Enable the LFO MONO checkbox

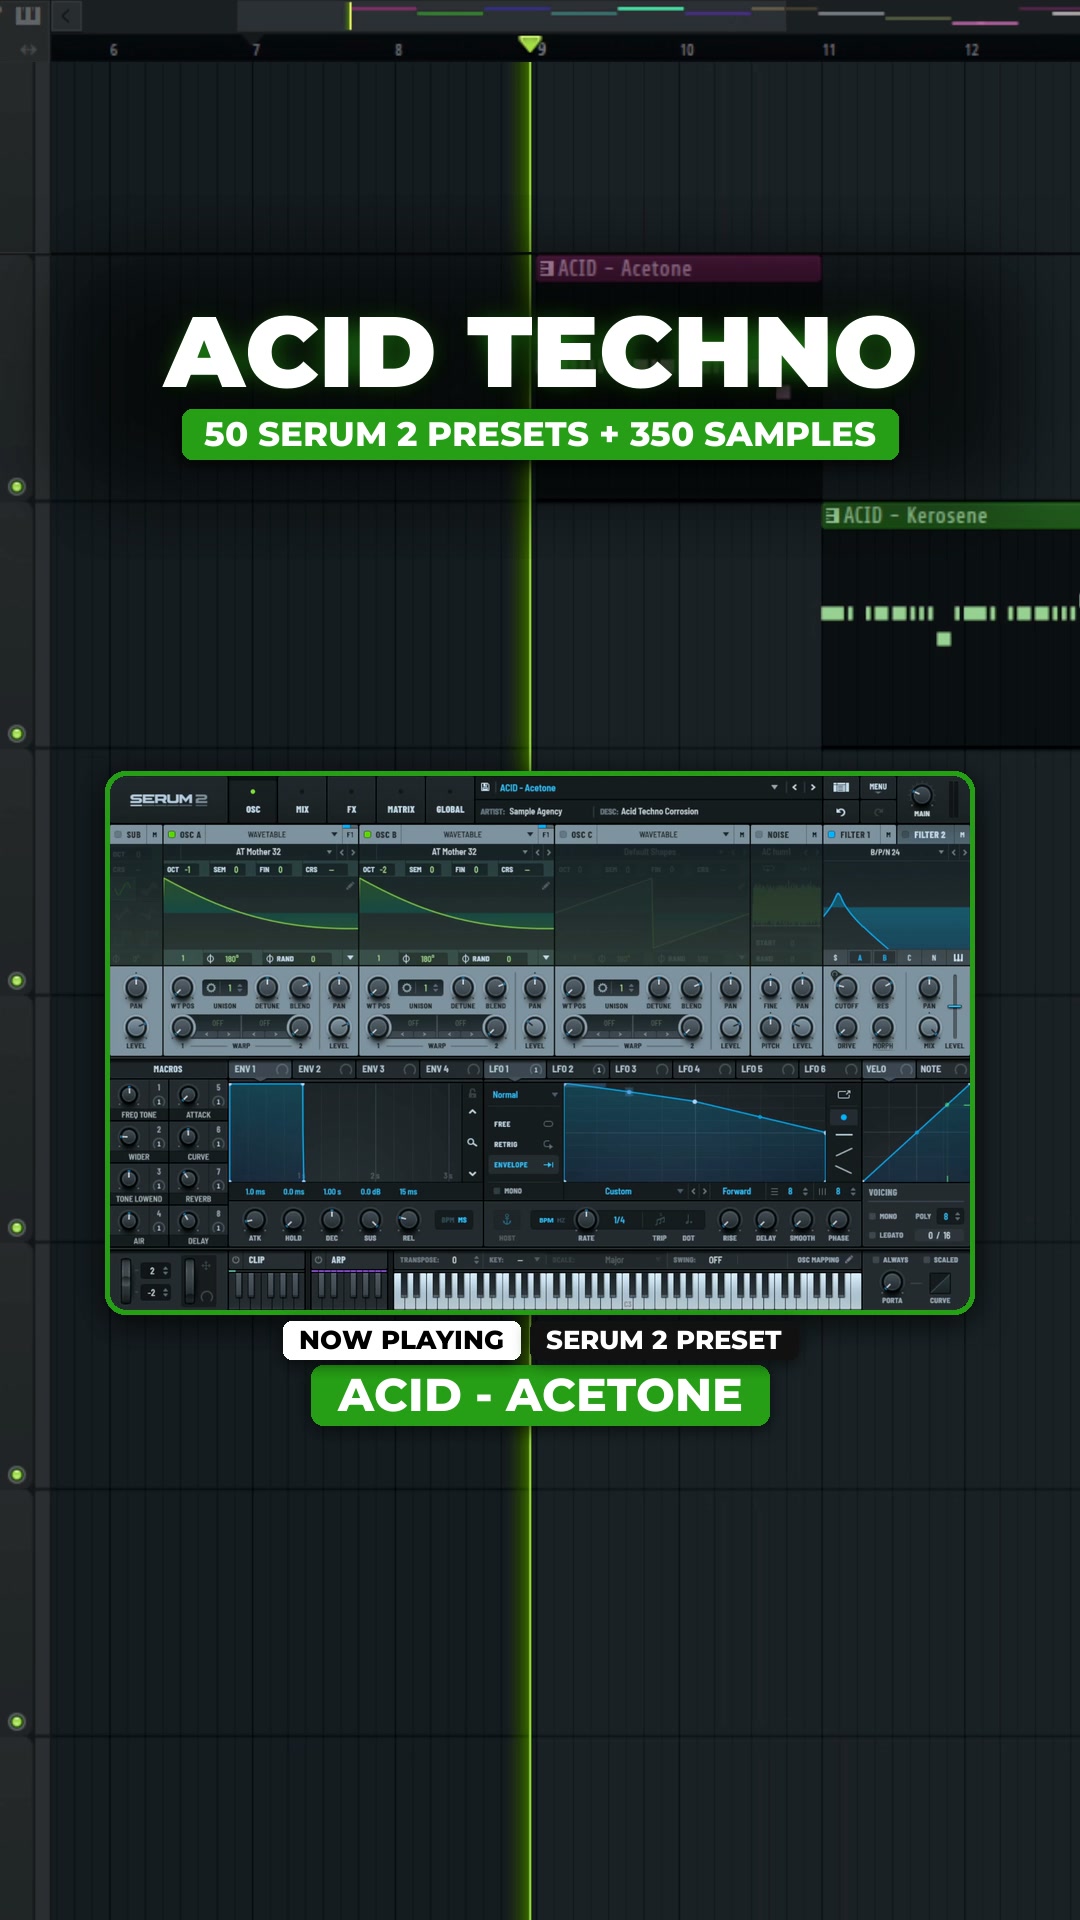tap(497, 1191)
